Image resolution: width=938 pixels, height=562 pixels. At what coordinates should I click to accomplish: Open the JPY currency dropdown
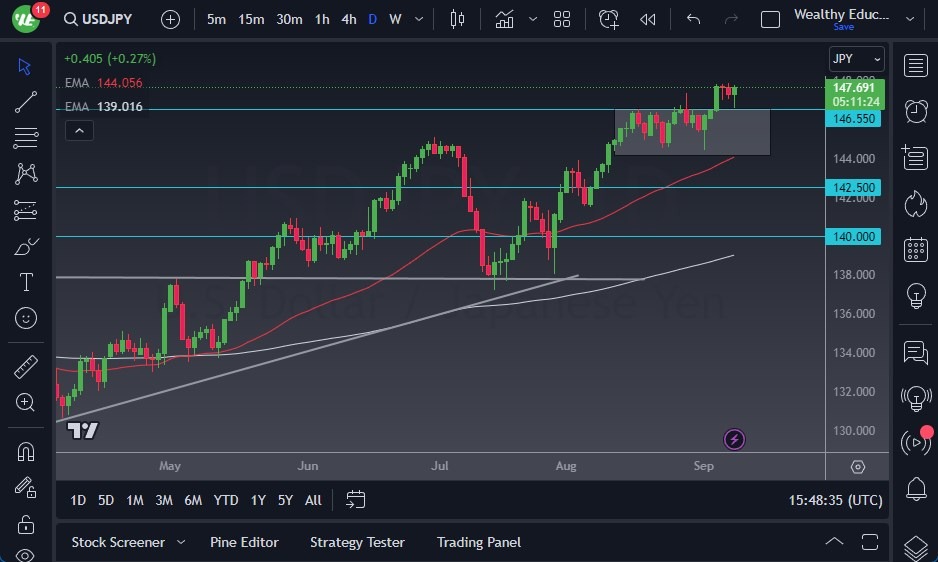(857, 59)
